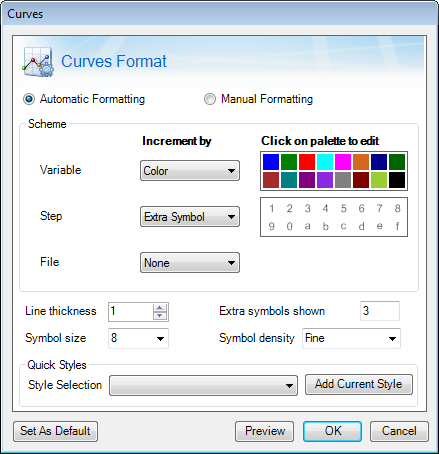The image size is (439, 454).
Task: Click the Set As Default button
Action: coord(55,431)
